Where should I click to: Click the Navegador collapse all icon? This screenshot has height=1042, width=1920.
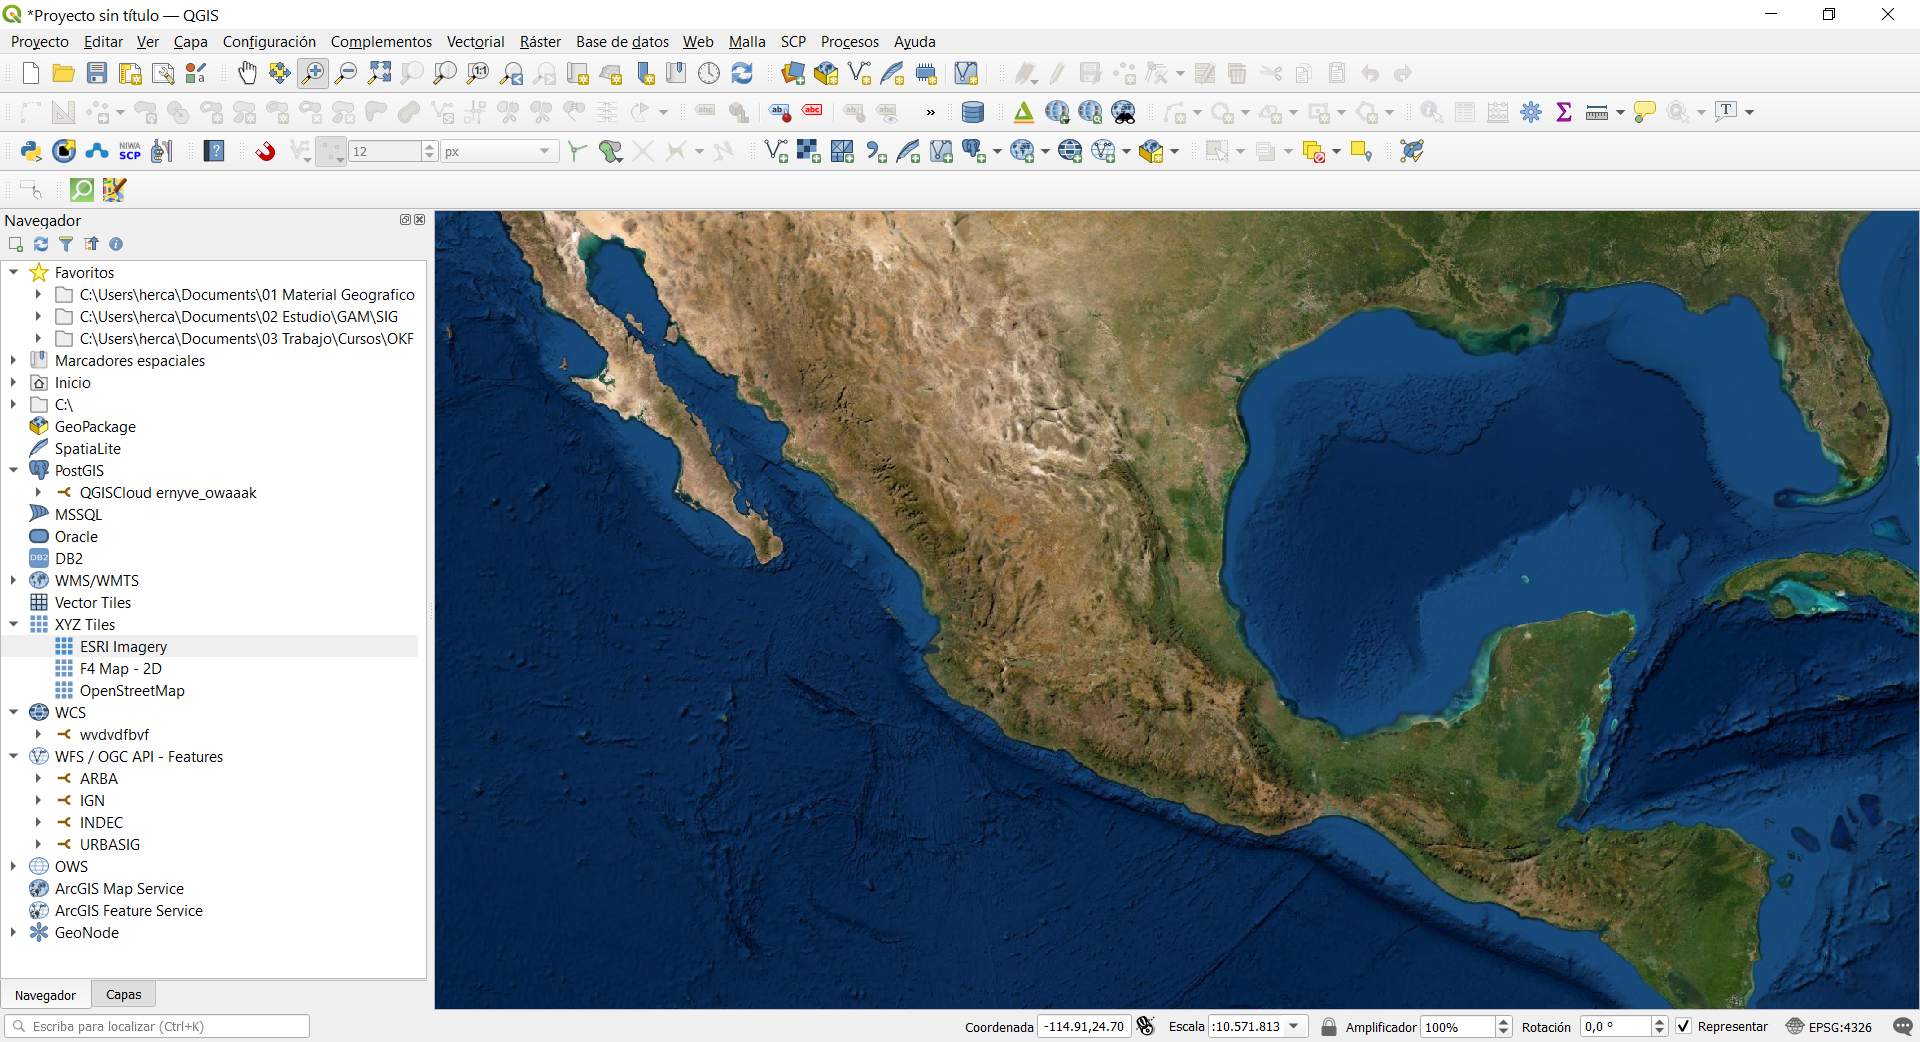click(x=91, y=244)
